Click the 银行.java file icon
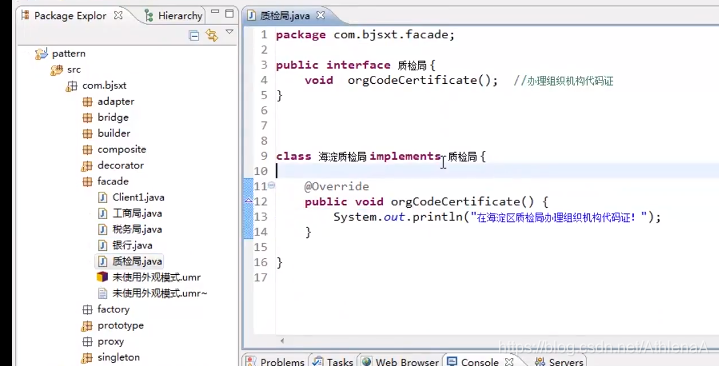Screen dimensions: 719x366 coord(103,245)
